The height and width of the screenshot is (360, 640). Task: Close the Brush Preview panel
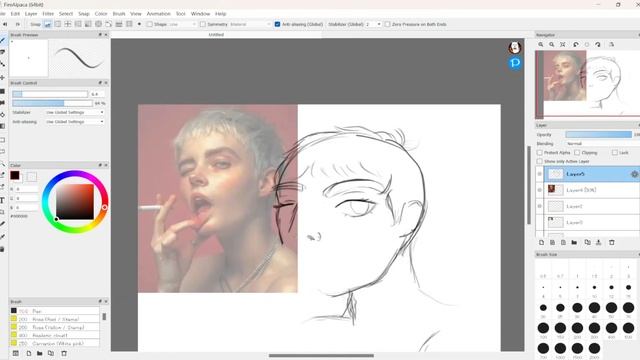click(106, 35)
